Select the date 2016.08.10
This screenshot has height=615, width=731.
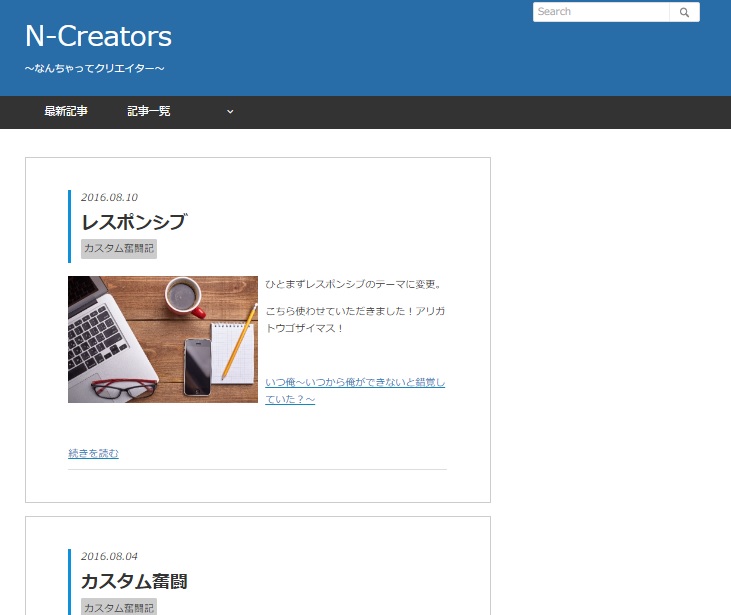(x=110, y=197)
